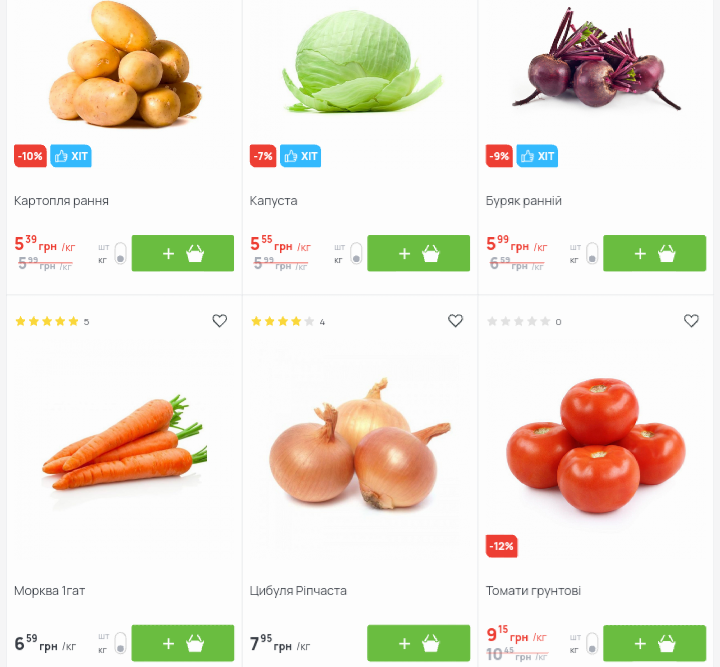Toggle шт/кг unit for Томати грунтові
Screen dimensions: 720x667
tap(592, 643)
